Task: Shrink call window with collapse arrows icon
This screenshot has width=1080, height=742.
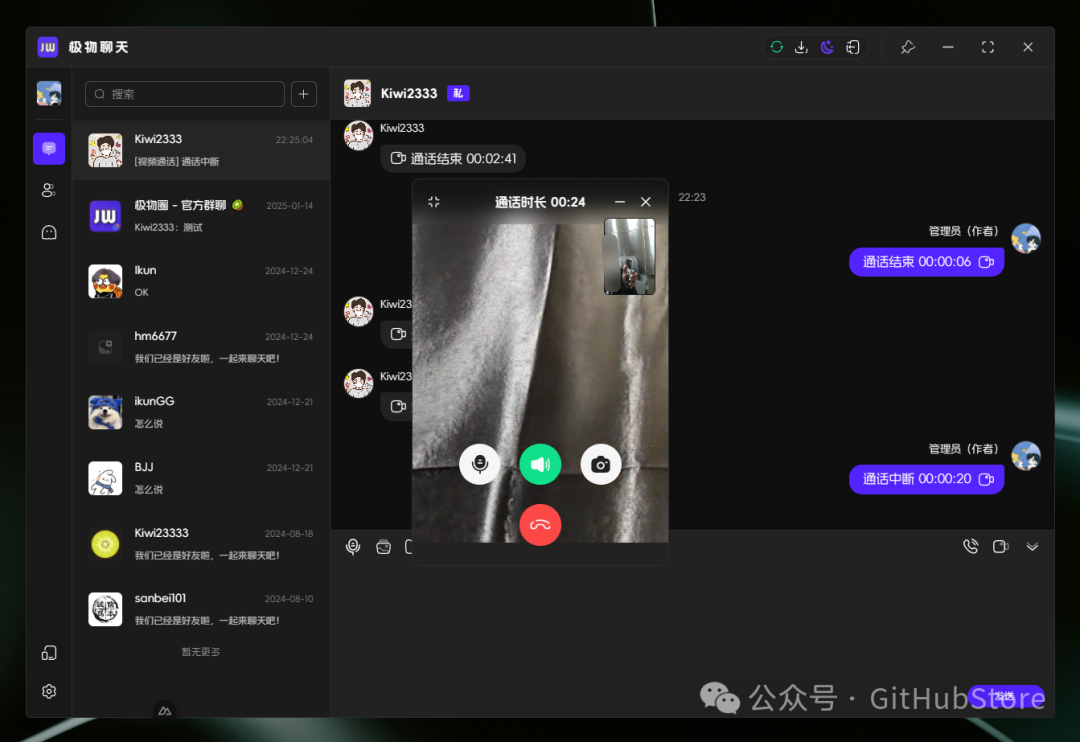Action: pos(433,202)
